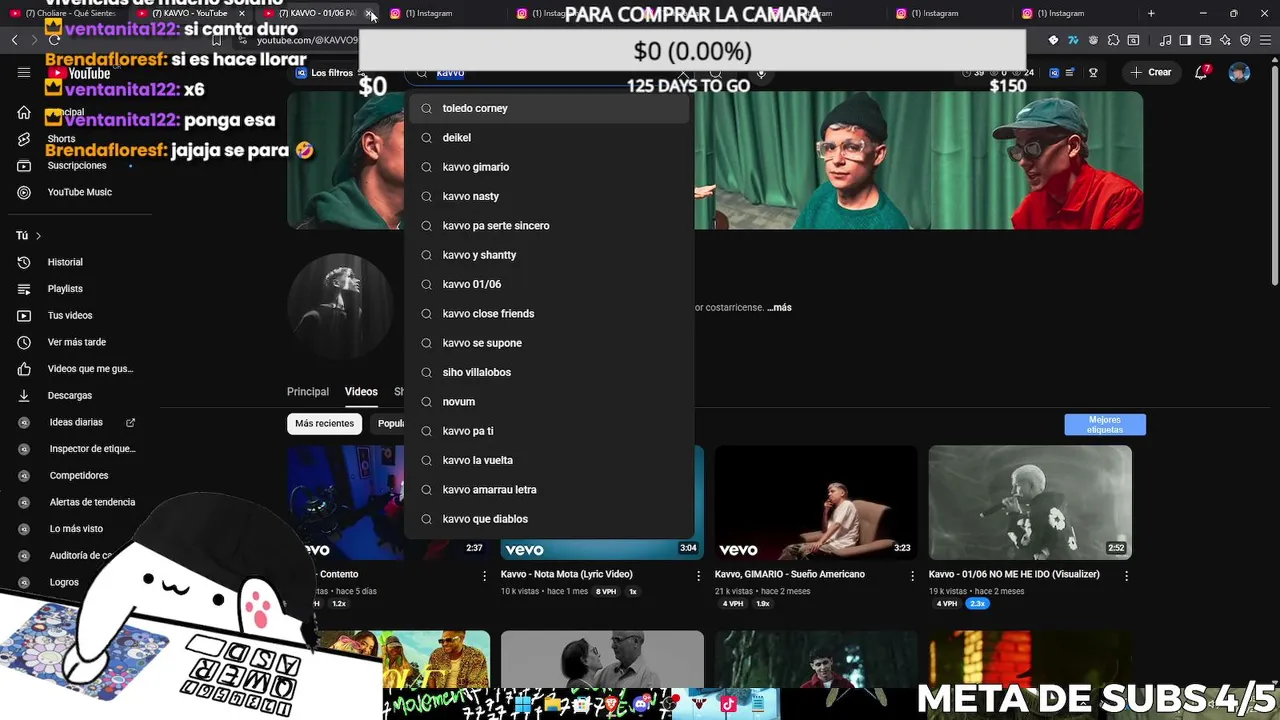Click the youtube.com/@KAVVO address bar
The height and width of the screenshot is (720, 1280).
tap(306, 40)
